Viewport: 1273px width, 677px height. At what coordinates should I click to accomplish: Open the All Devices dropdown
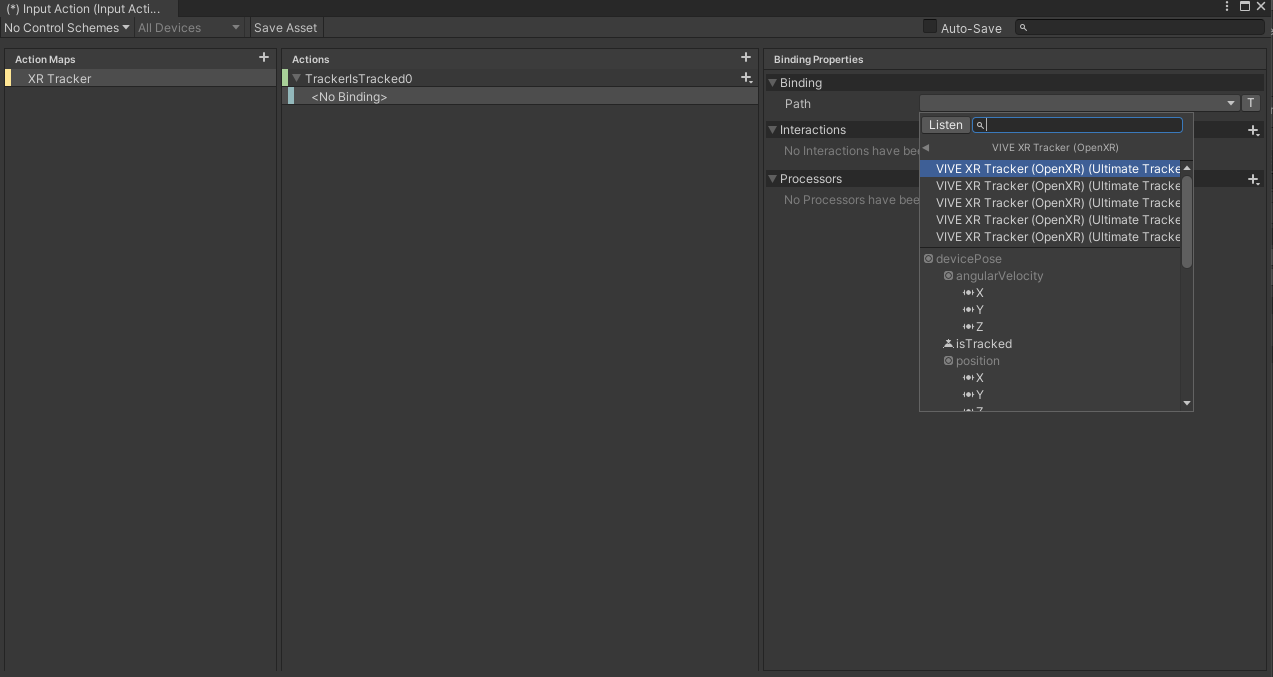pos(189,28)
